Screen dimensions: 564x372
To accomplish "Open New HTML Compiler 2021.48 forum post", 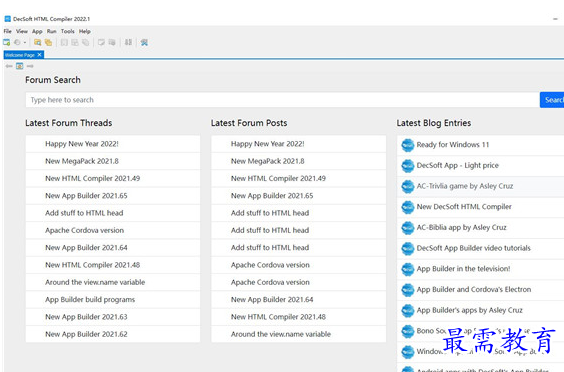I will (x=299, y=317).
